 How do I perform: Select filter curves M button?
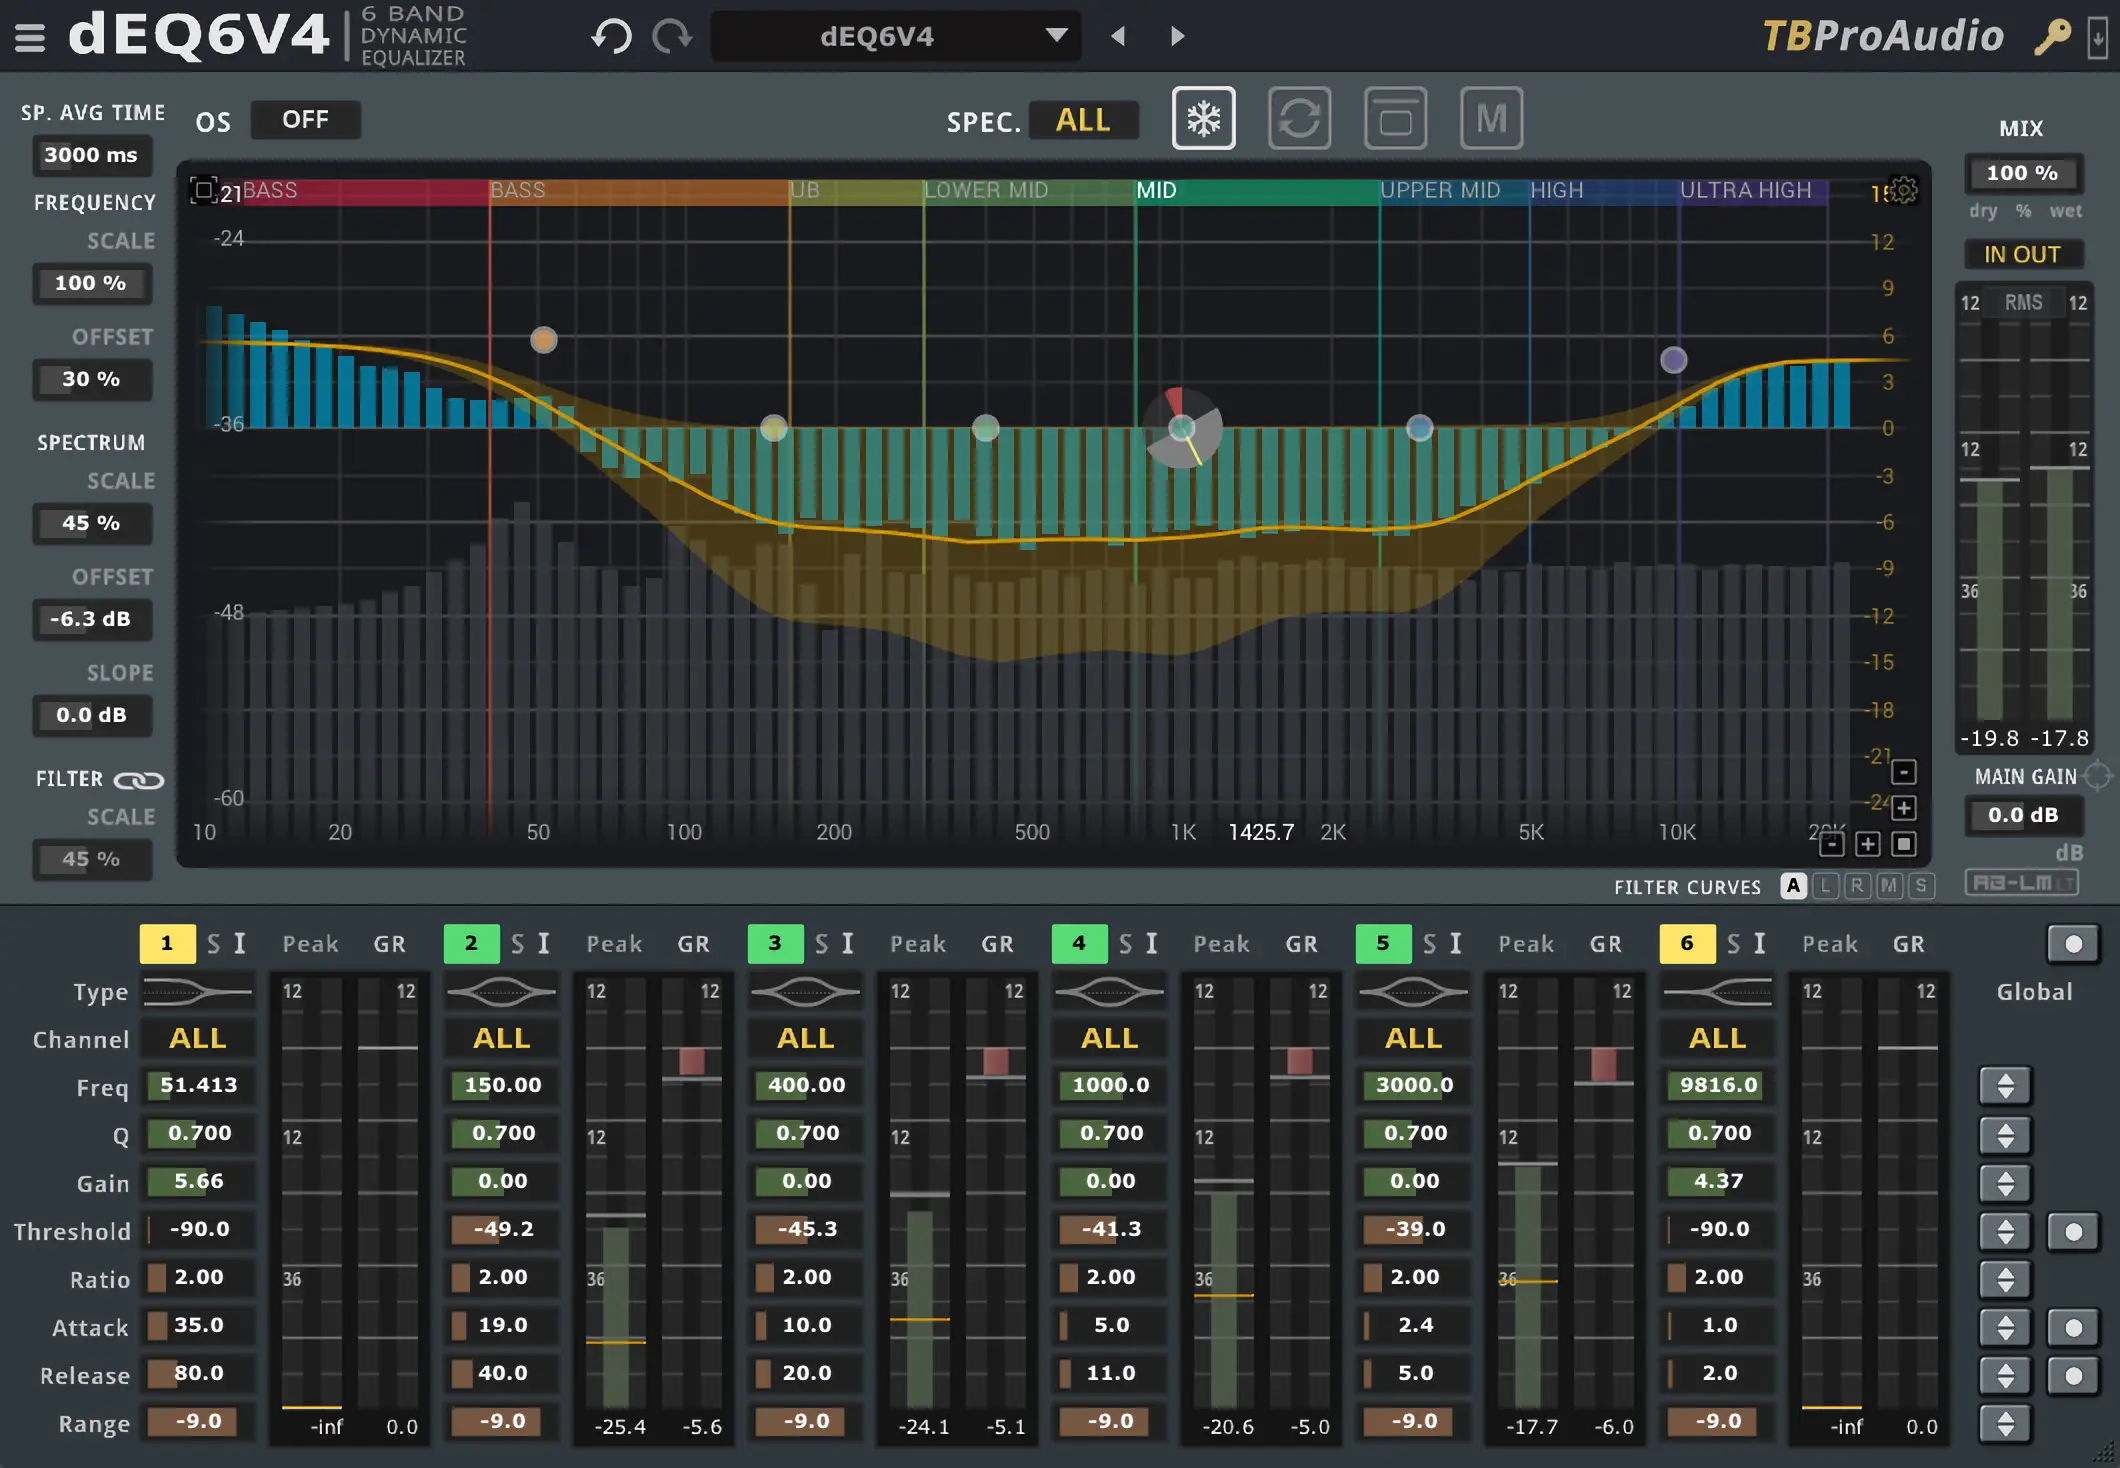1889,886
